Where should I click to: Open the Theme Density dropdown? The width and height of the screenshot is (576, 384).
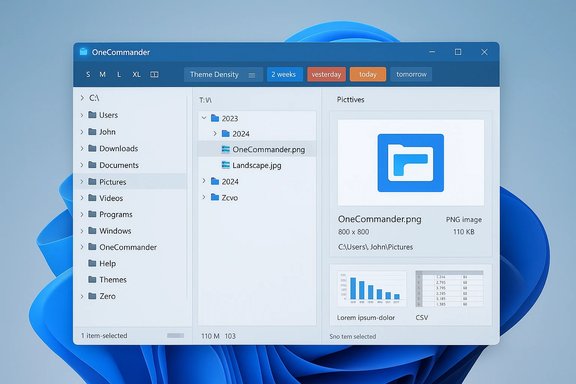pyautogui.click(x=223, y=75)
